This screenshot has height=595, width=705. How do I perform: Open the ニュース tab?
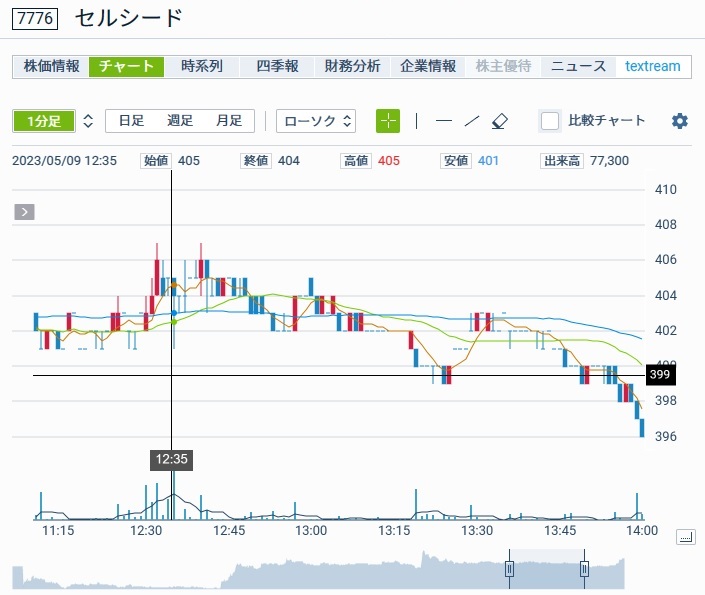(578, 67)
